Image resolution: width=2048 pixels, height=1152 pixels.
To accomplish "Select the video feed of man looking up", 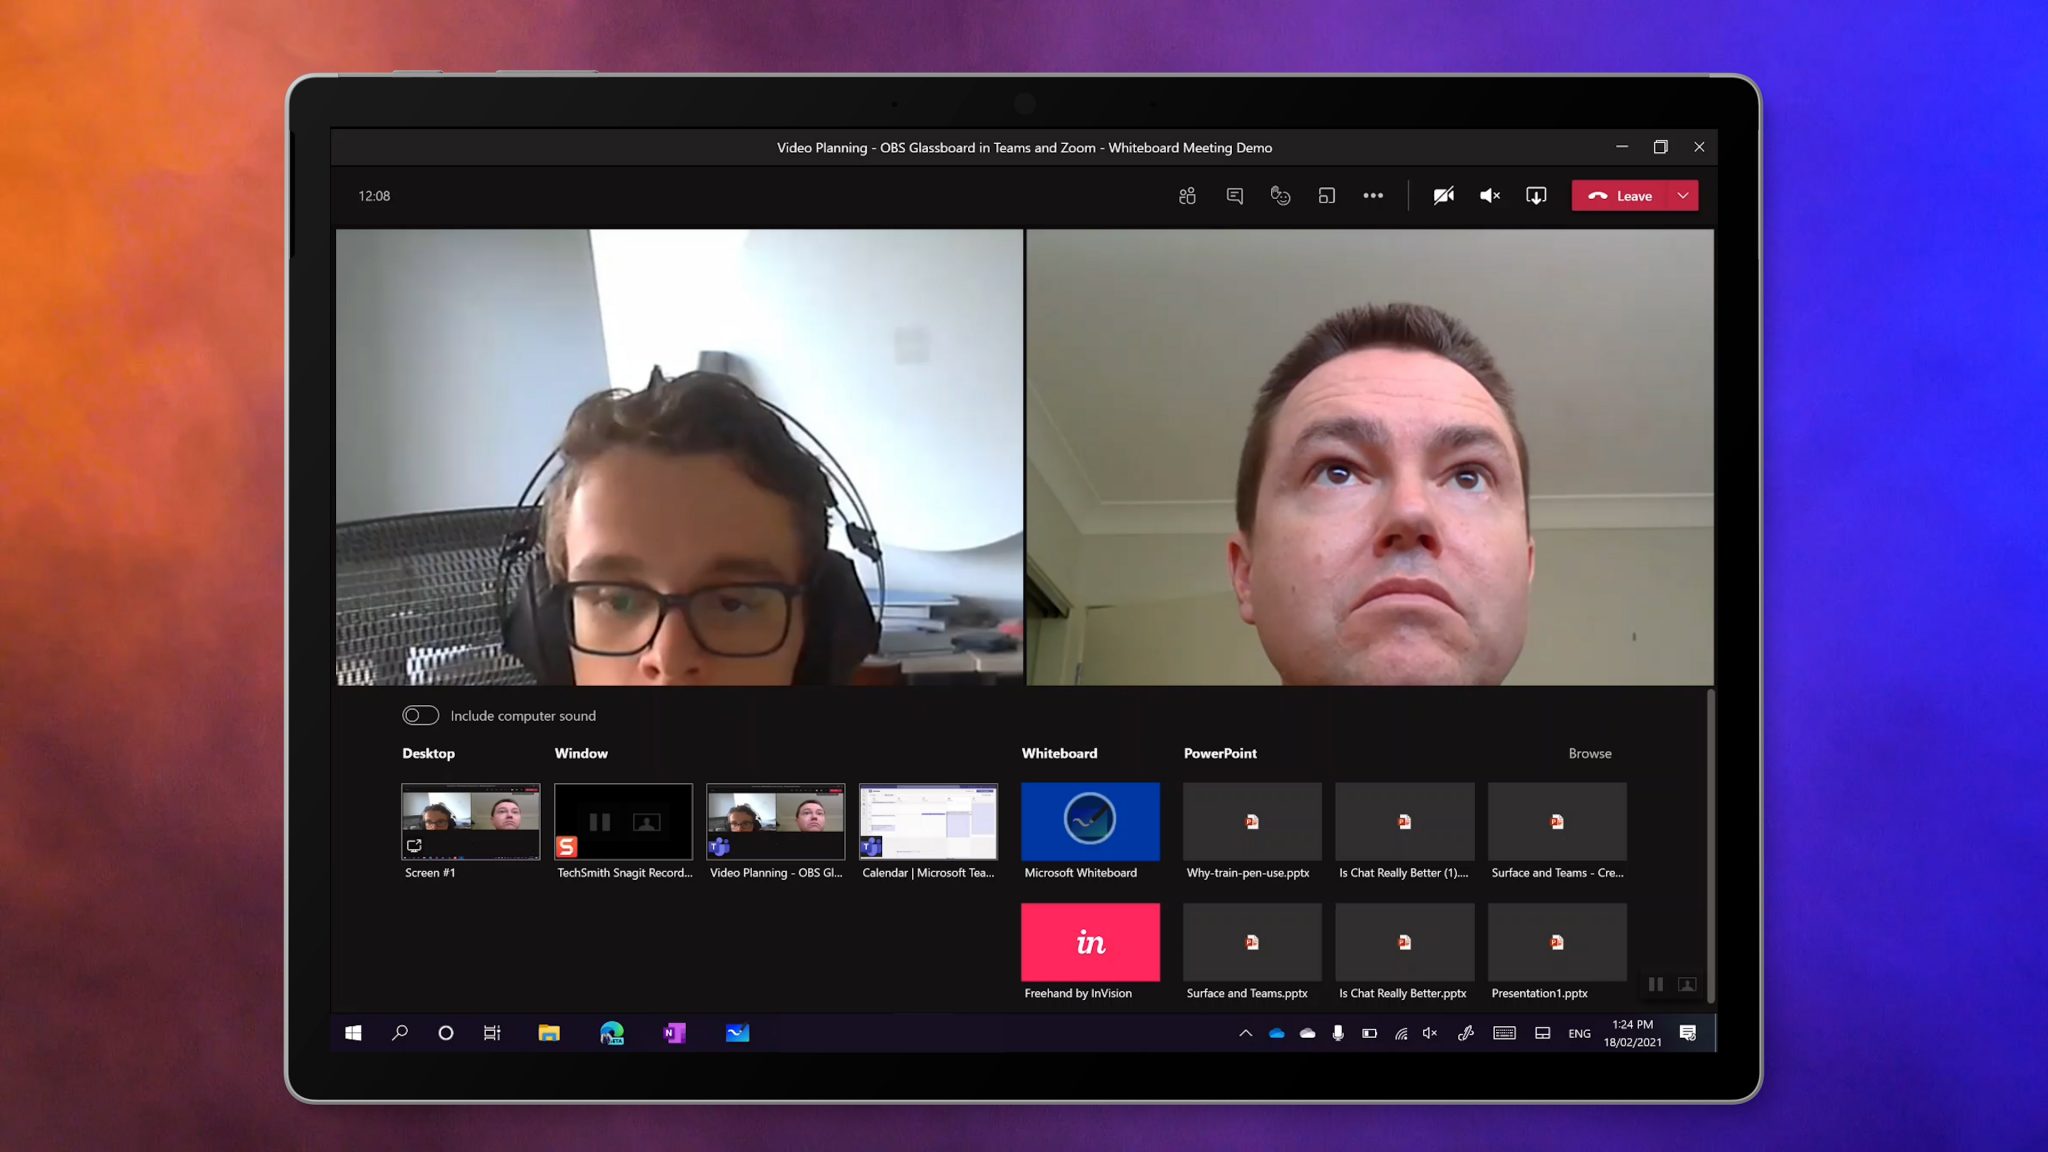I will (x=1370, y=457).
